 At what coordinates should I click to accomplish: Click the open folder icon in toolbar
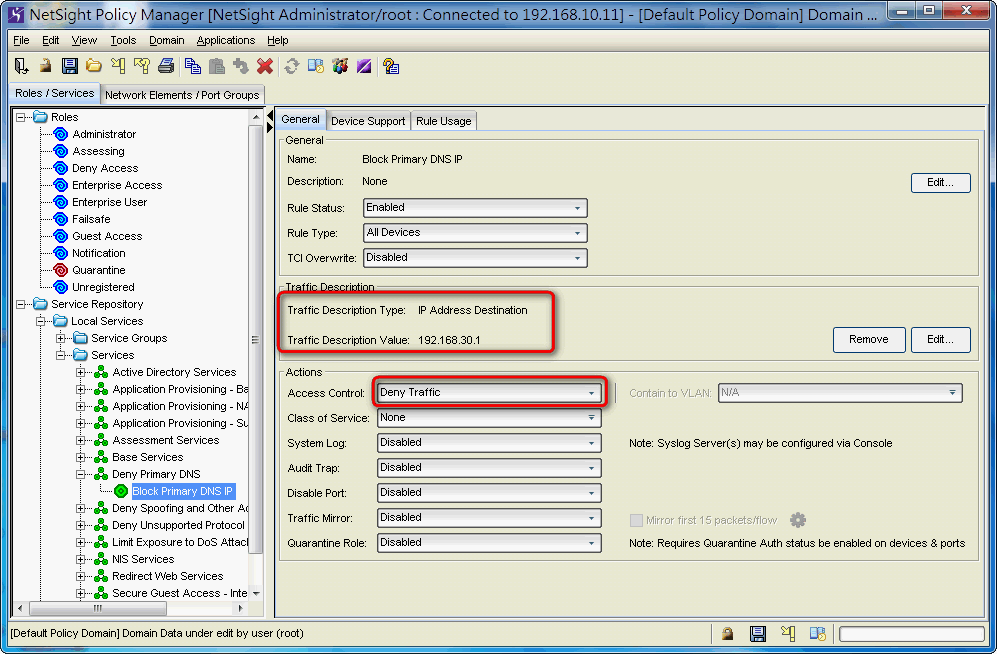(x=93, y=66)
